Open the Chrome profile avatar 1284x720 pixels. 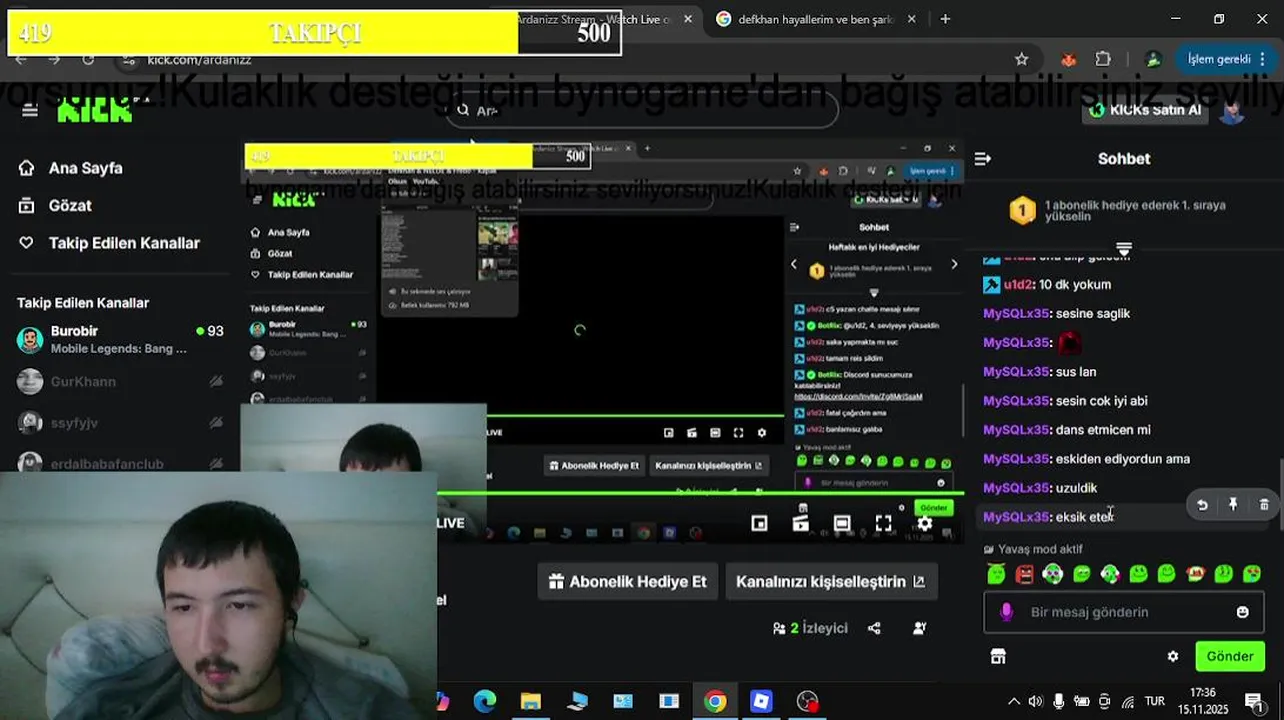point(1153,60)
